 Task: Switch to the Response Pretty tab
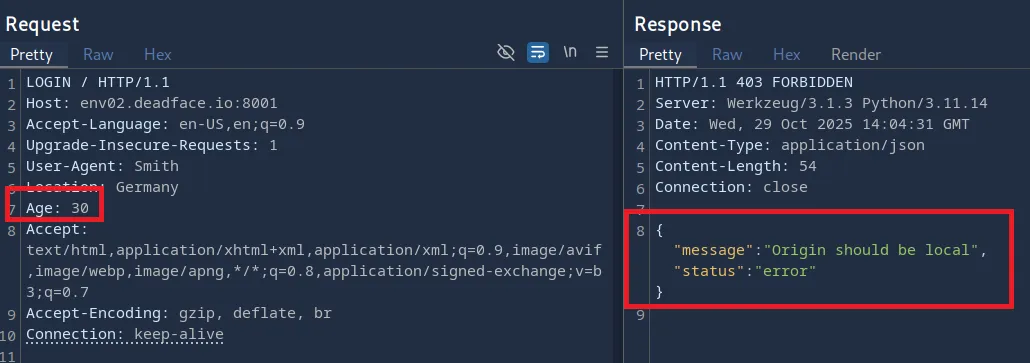(x=660, y=54)
